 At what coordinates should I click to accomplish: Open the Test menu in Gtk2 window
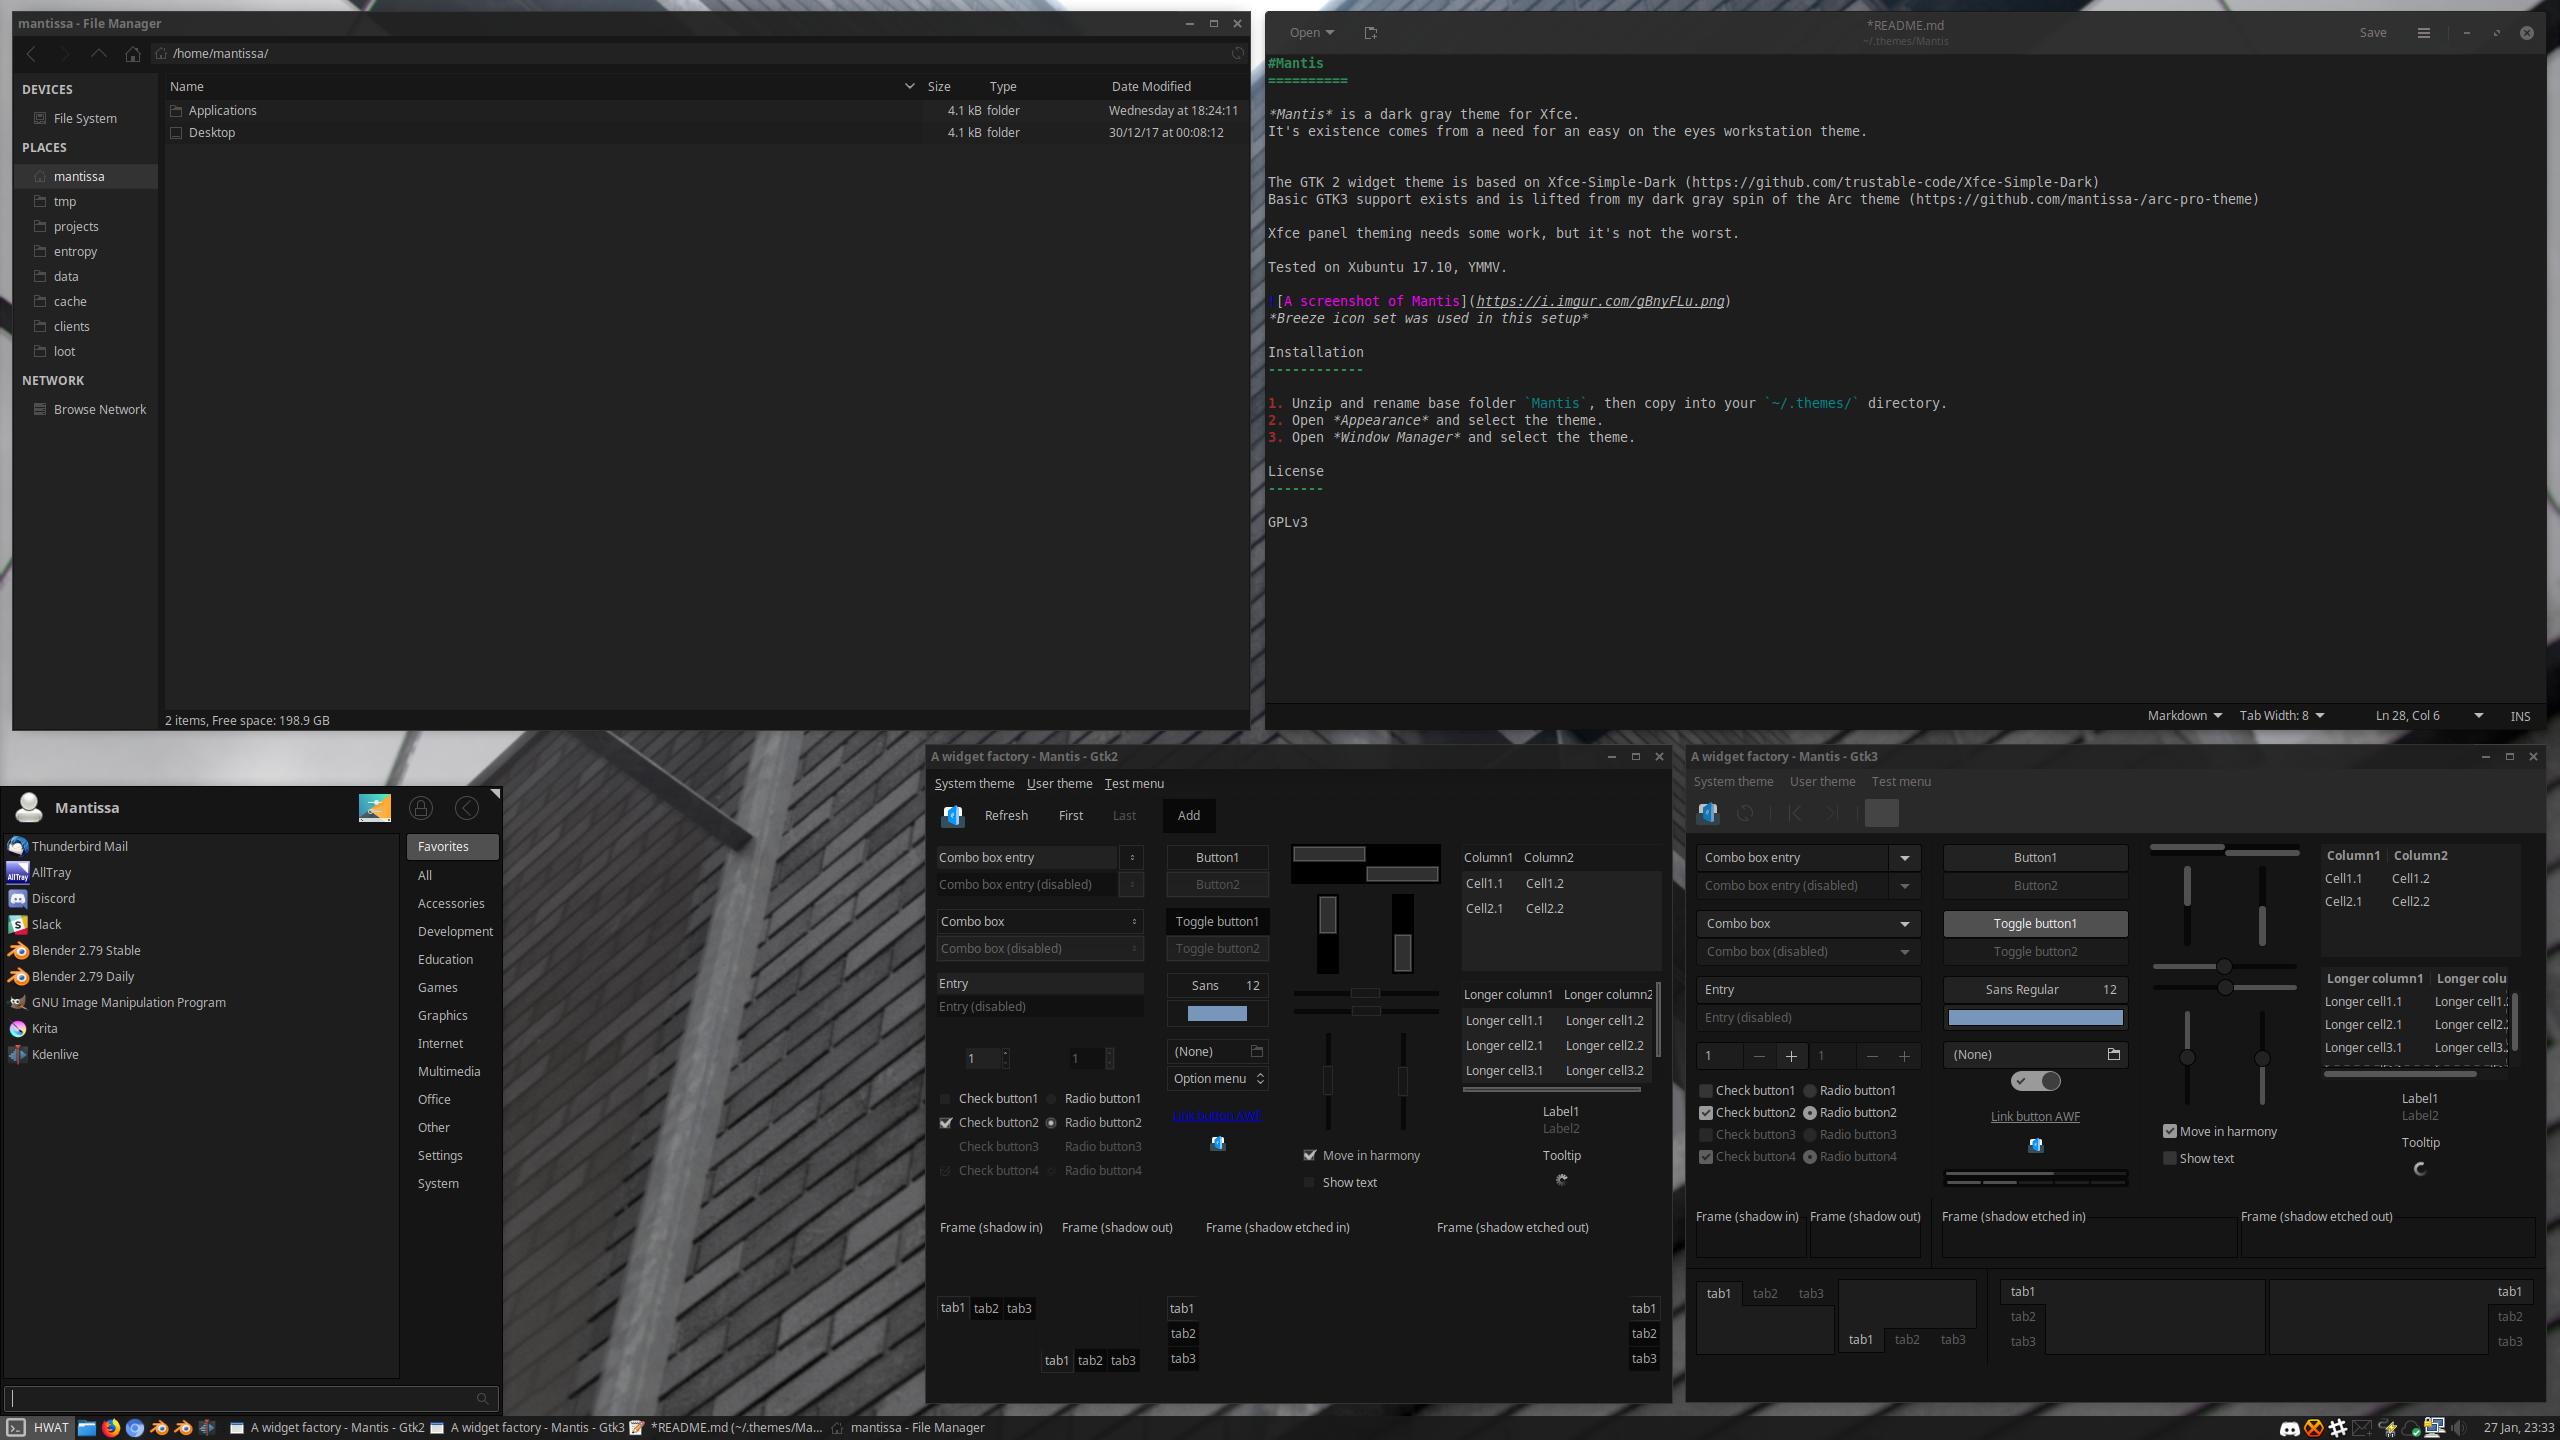coord(1134,784)
